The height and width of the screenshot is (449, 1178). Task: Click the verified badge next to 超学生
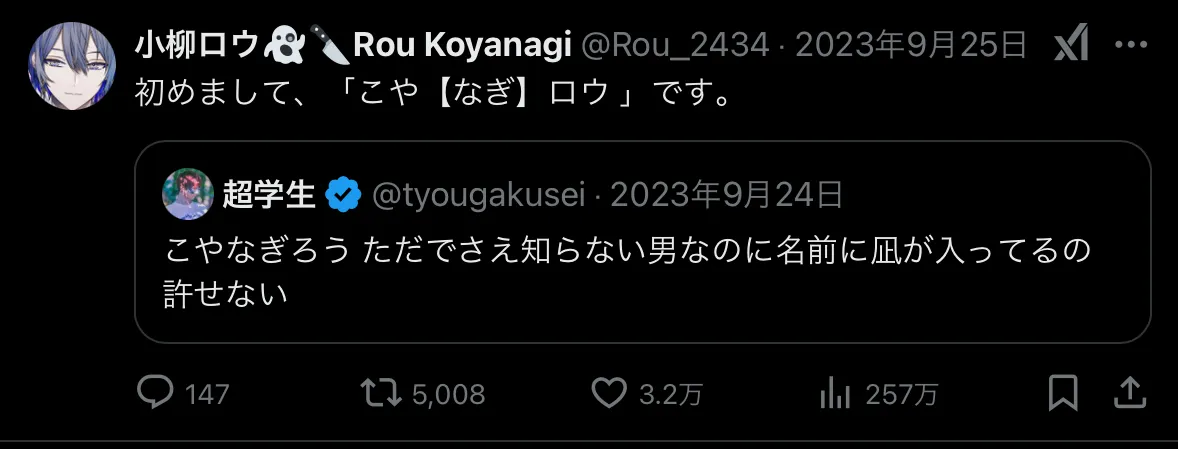pos(343,195)
